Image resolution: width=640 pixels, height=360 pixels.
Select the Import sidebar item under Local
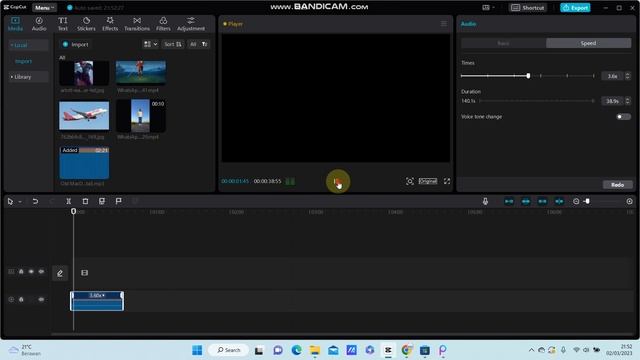tap(23, 61)
